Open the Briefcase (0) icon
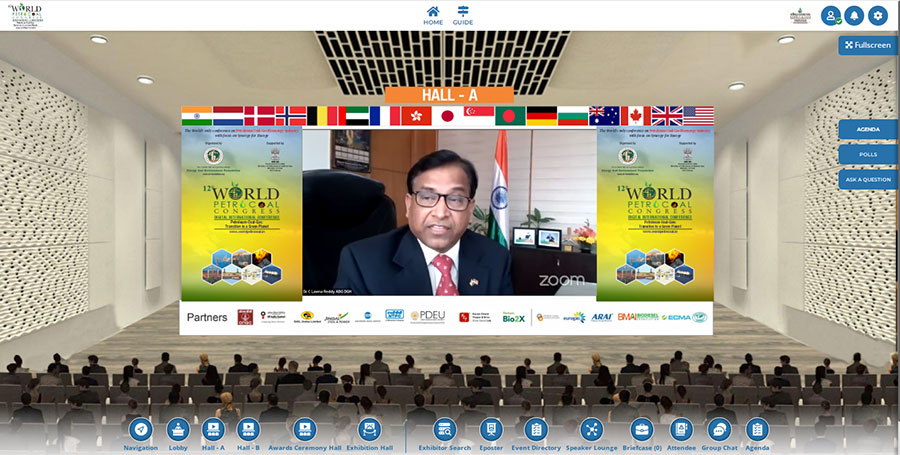 [x=642, y=429]
